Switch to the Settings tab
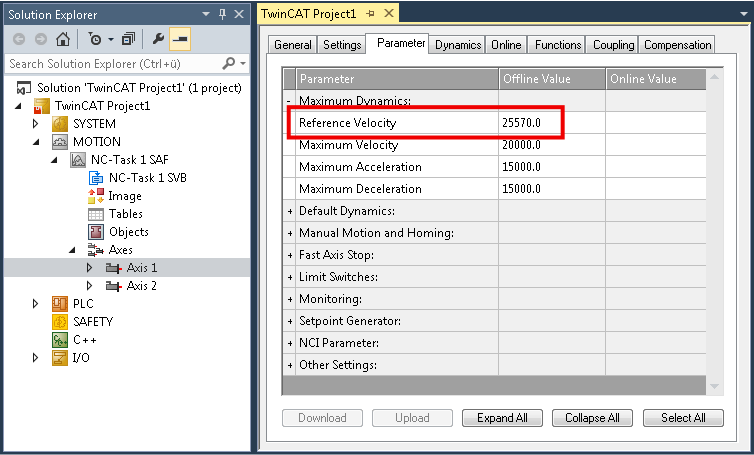754x455 pixels. coord(342,45)
